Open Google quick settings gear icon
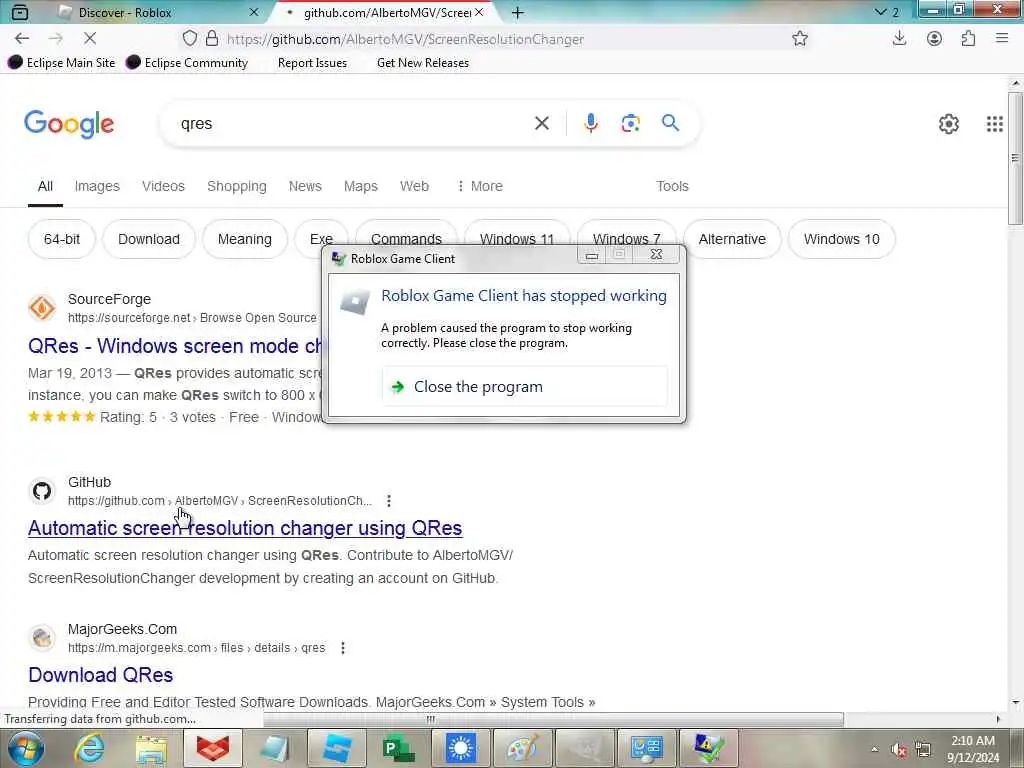Viewport: 1024px width, 768px height. [948, 123]
